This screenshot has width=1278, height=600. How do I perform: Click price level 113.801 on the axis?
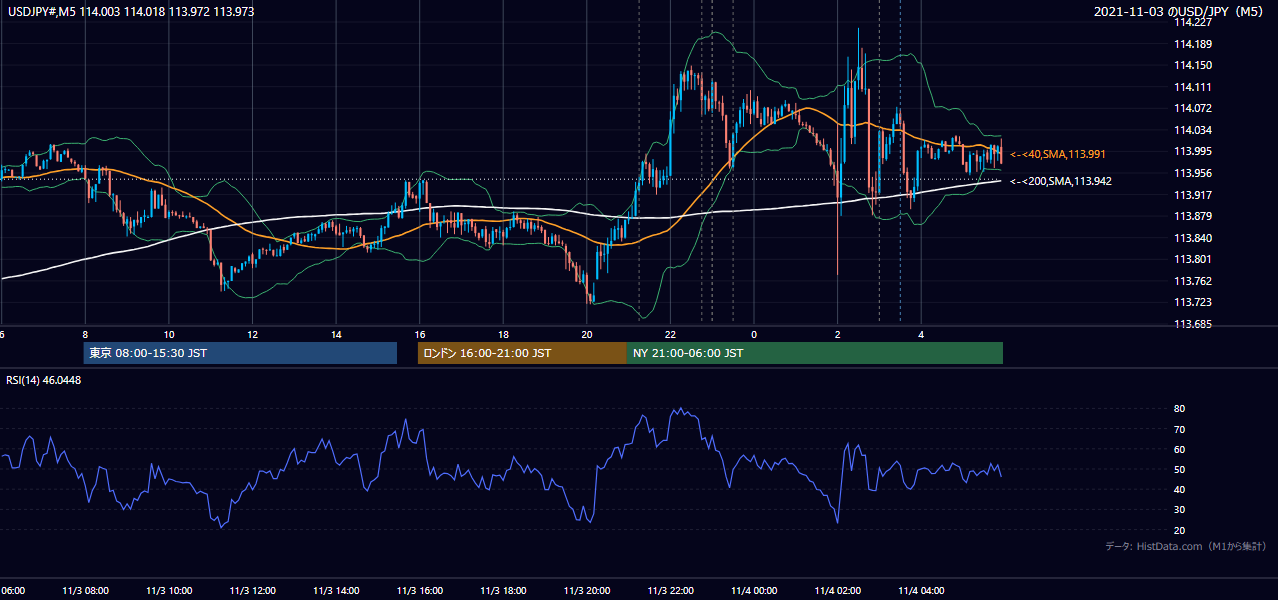tap(1194, 260)
